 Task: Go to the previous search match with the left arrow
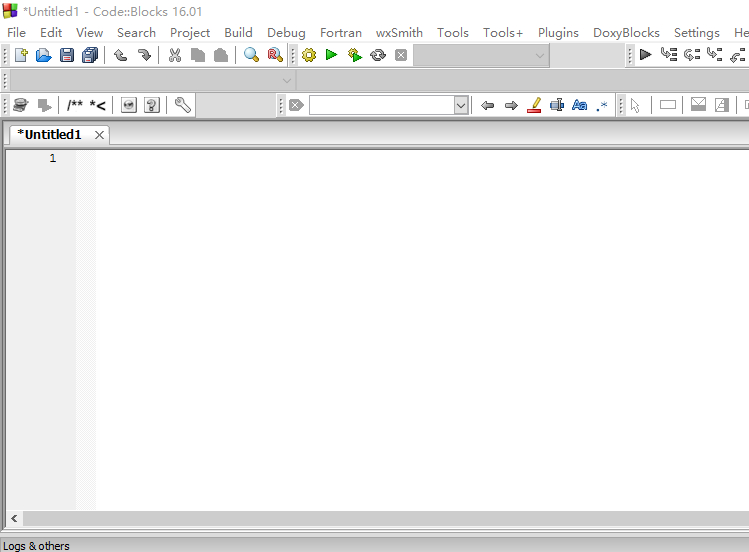pos(487,105)
